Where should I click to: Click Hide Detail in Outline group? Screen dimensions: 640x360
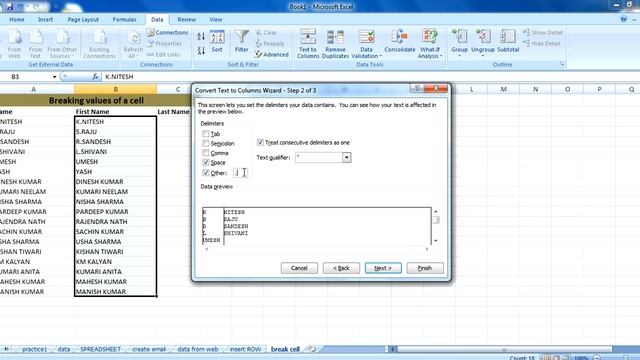(x=542, y=43)
